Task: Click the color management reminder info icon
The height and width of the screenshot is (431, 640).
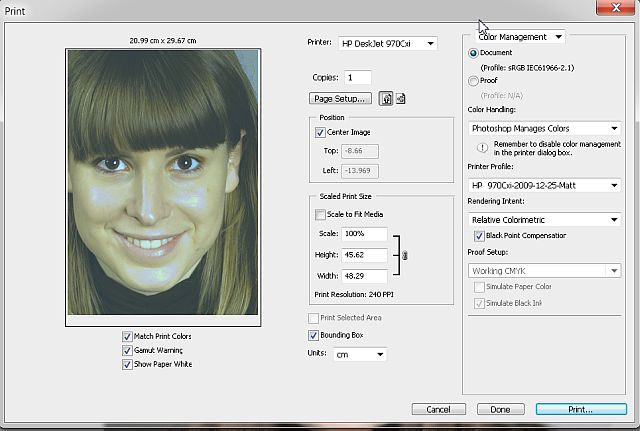Action: coord(481,146)
